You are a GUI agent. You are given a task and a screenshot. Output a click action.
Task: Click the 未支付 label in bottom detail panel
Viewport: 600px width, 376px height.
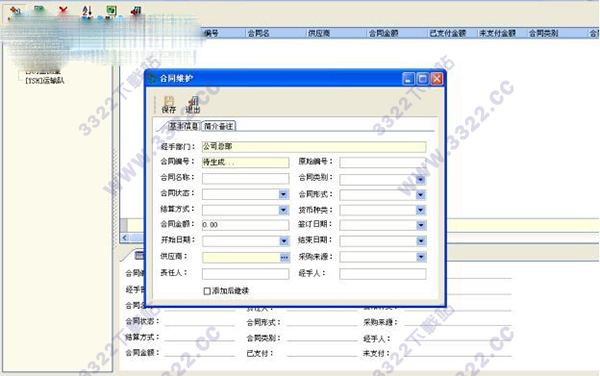(376, 353)
